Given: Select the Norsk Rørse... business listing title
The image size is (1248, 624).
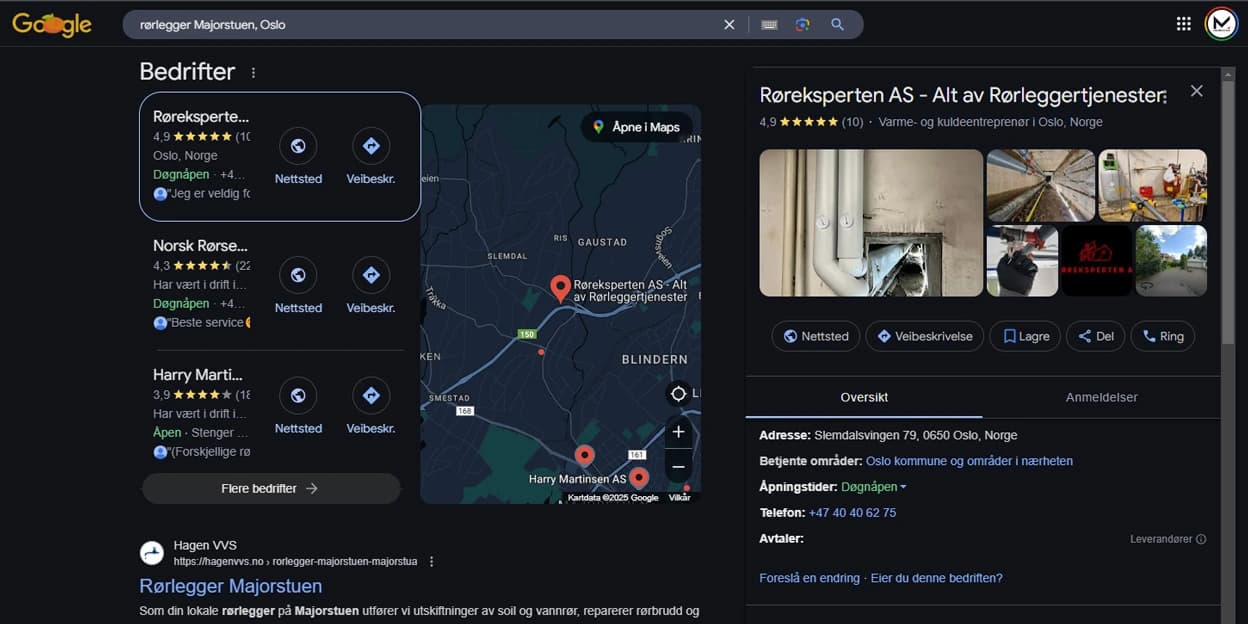Looking at the screenshot, I should (200, 246).
